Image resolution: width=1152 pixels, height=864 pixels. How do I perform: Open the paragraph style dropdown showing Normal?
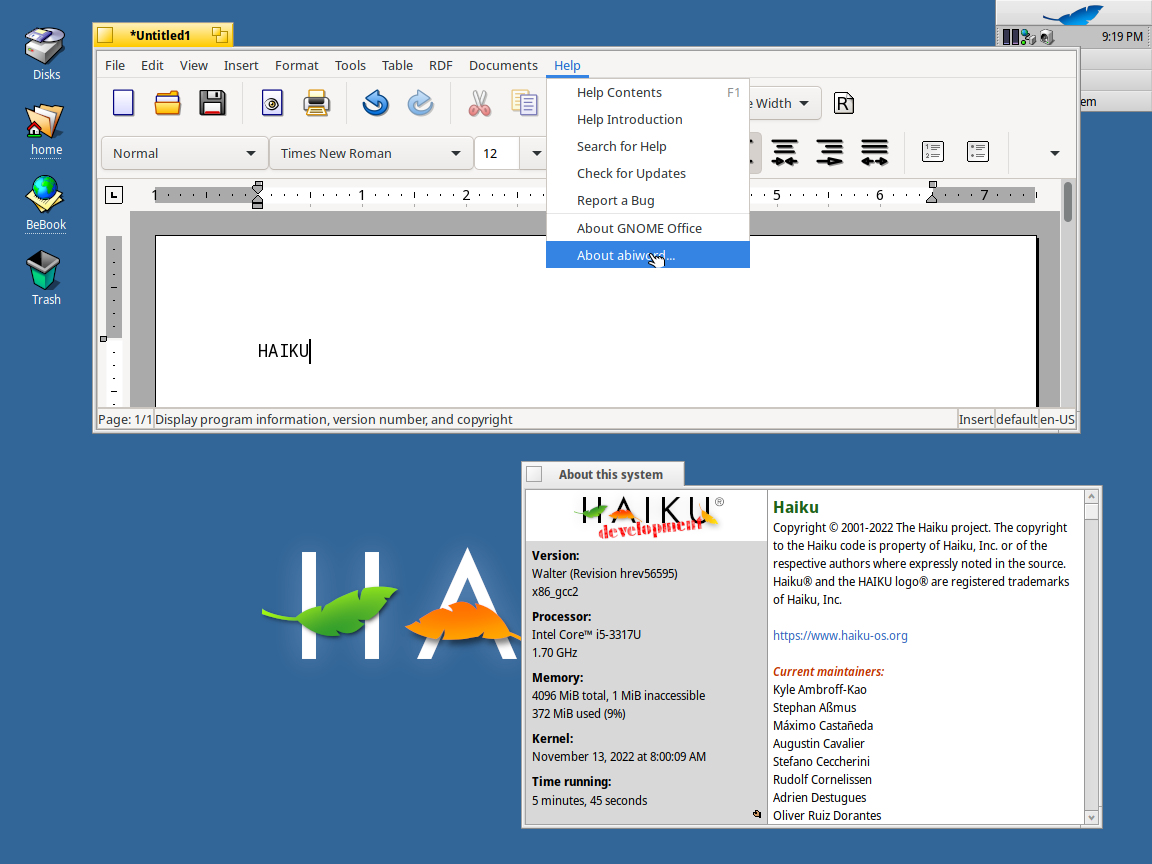coord(184,153)
